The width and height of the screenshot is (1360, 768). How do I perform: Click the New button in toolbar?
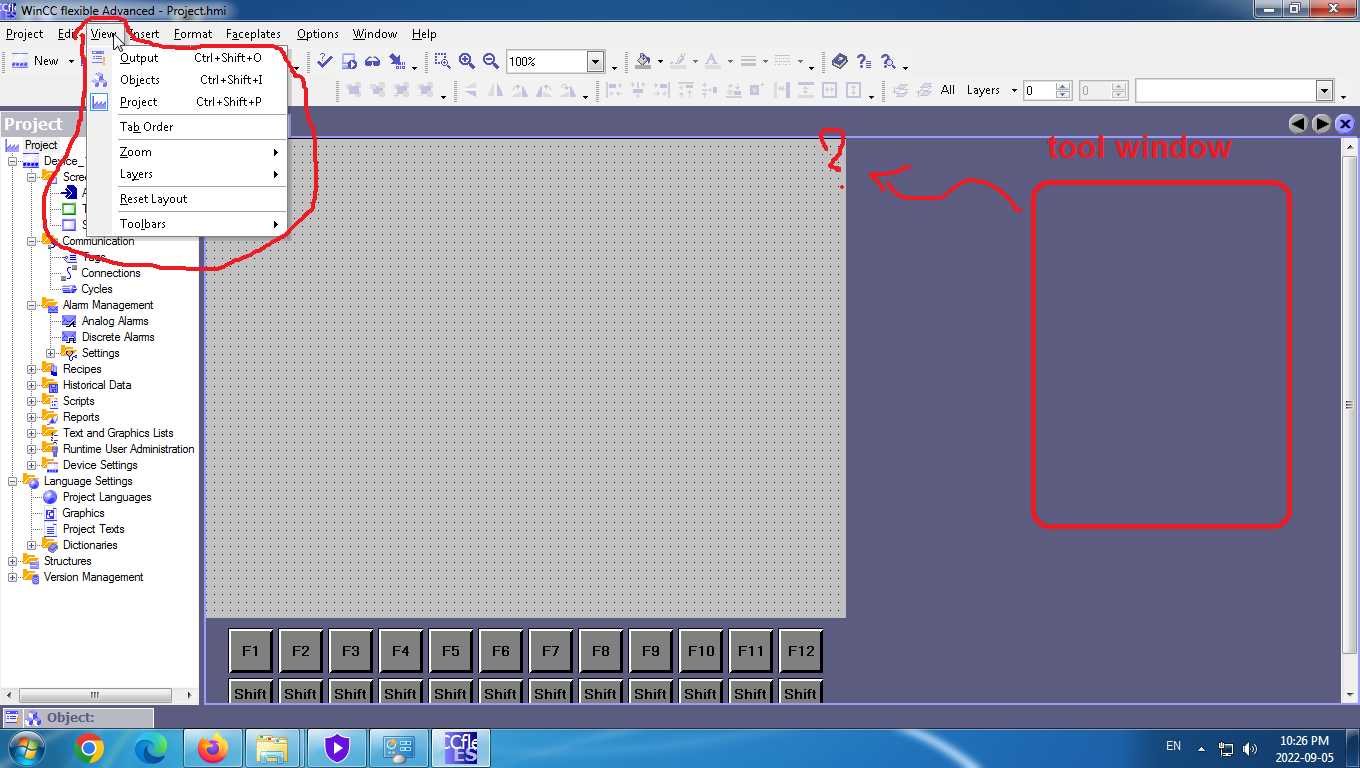(37, 61)
